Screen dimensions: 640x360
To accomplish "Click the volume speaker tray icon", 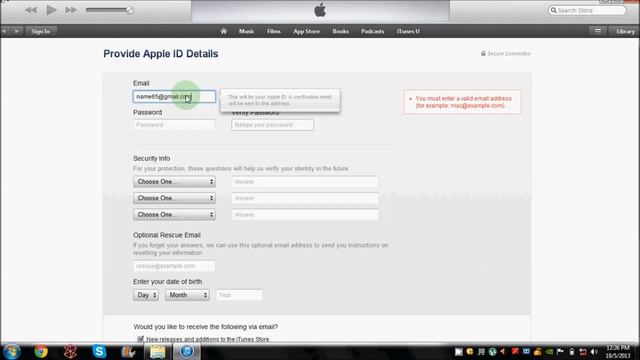I will [594, 351].
